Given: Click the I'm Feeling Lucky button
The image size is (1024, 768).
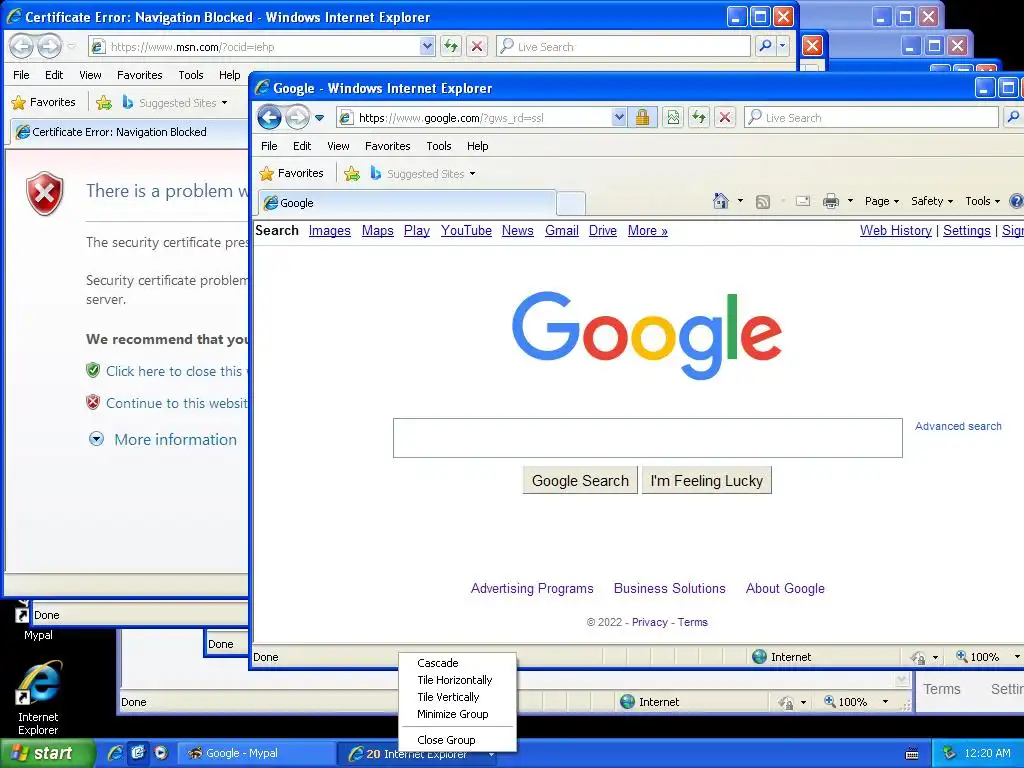Looking at the screenshot, I should (707, 481).
